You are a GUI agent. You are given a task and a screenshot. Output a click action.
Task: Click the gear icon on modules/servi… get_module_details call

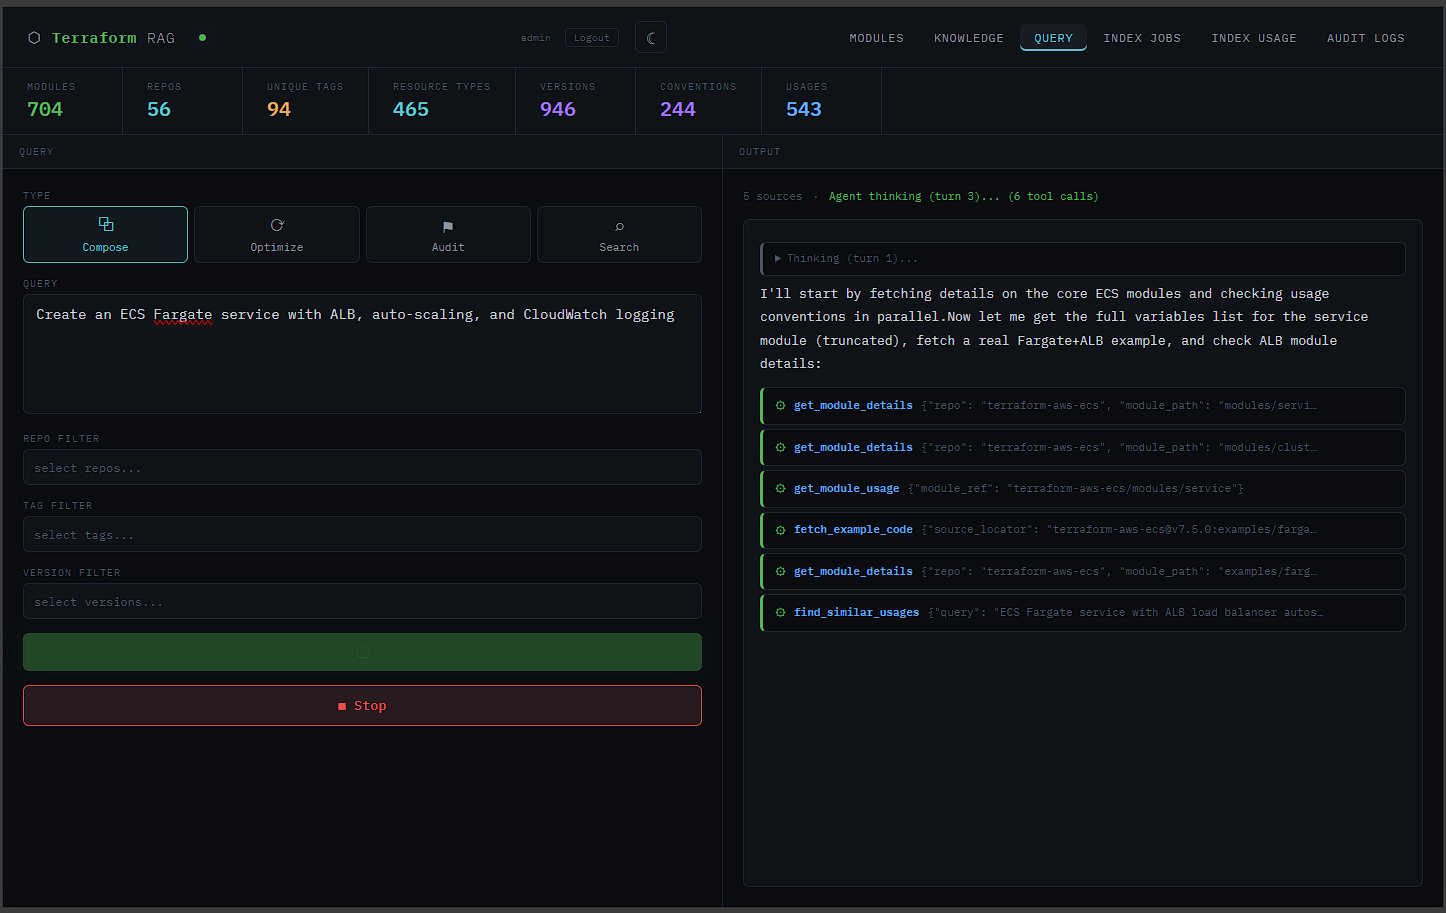tap(781, 406)
